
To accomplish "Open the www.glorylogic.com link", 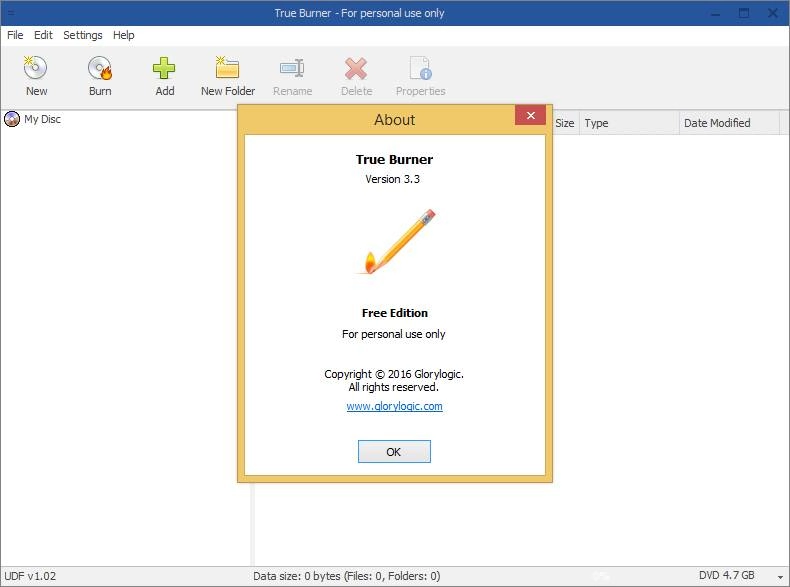I will [x=394, y=406].
